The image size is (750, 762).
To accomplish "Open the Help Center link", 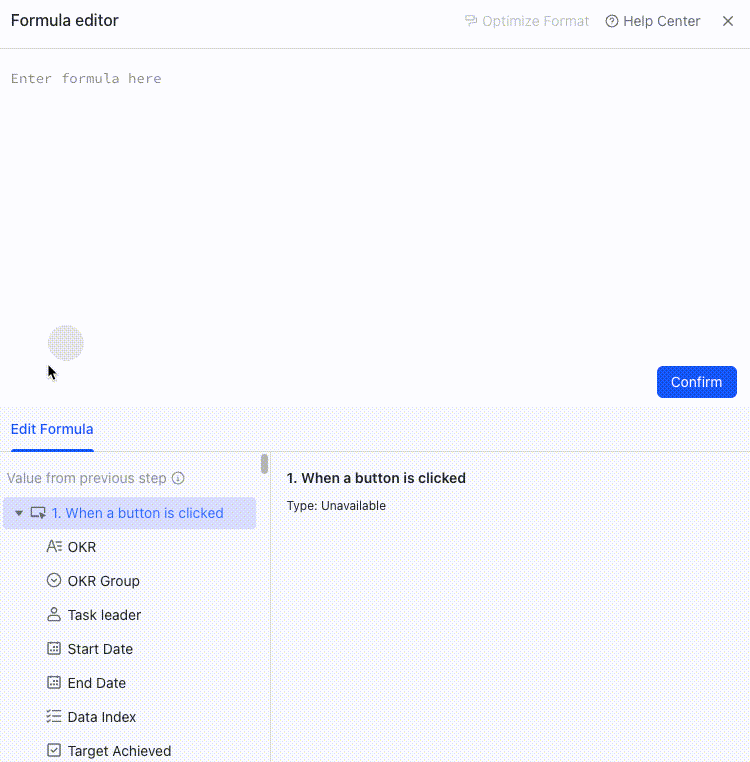I will (653, 21).
